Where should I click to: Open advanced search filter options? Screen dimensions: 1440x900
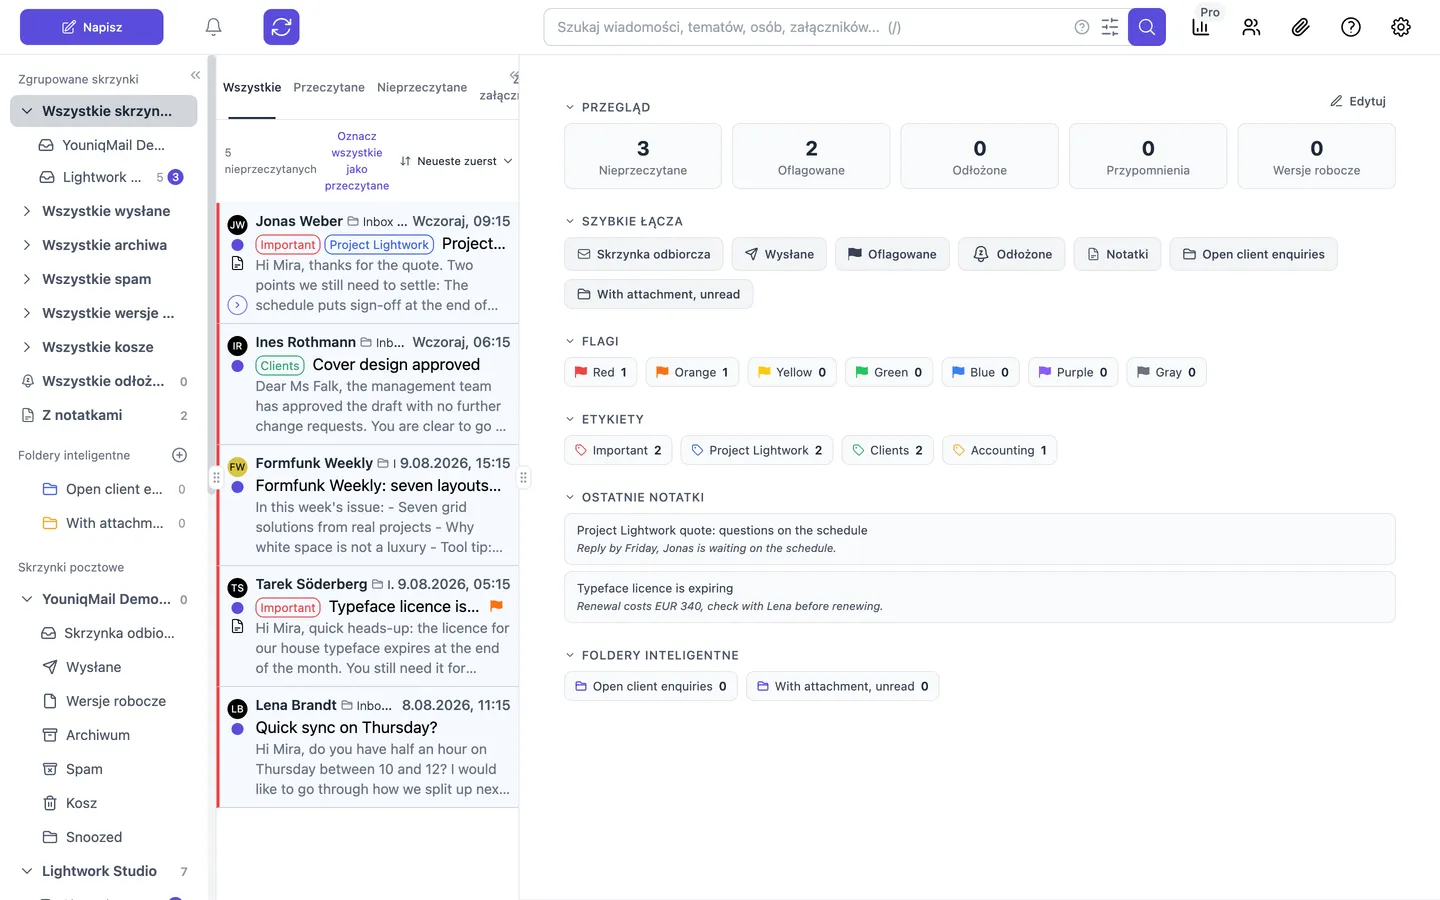point(1110,27)
